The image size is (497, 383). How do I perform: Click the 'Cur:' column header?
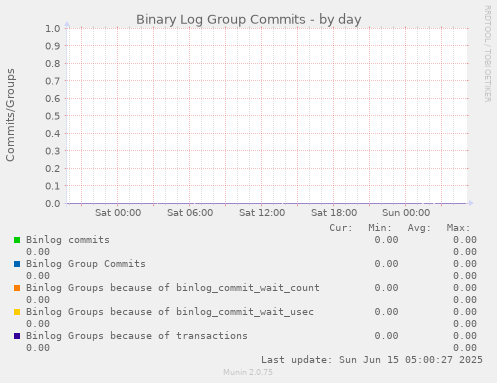pos(341,228)
